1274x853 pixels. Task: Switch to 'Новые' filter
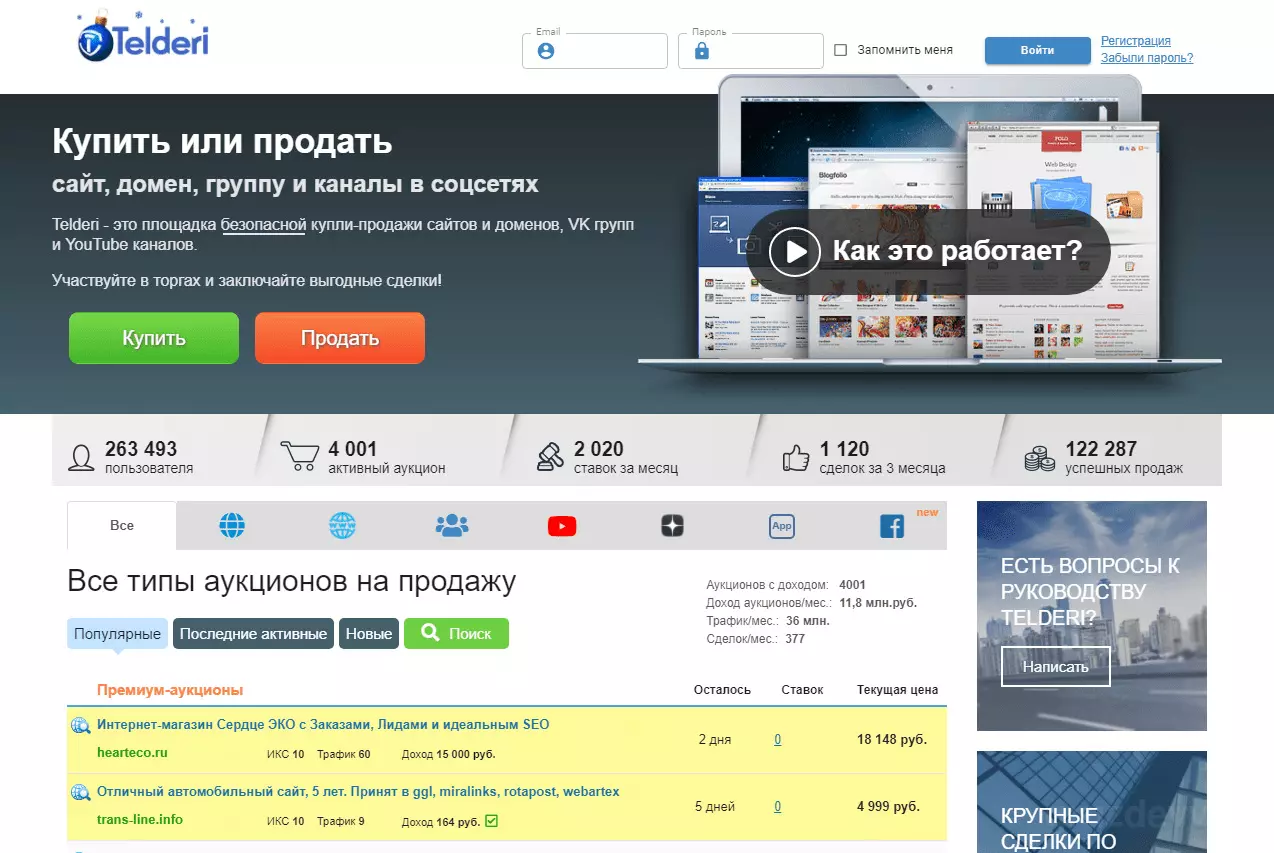(369, 634)
